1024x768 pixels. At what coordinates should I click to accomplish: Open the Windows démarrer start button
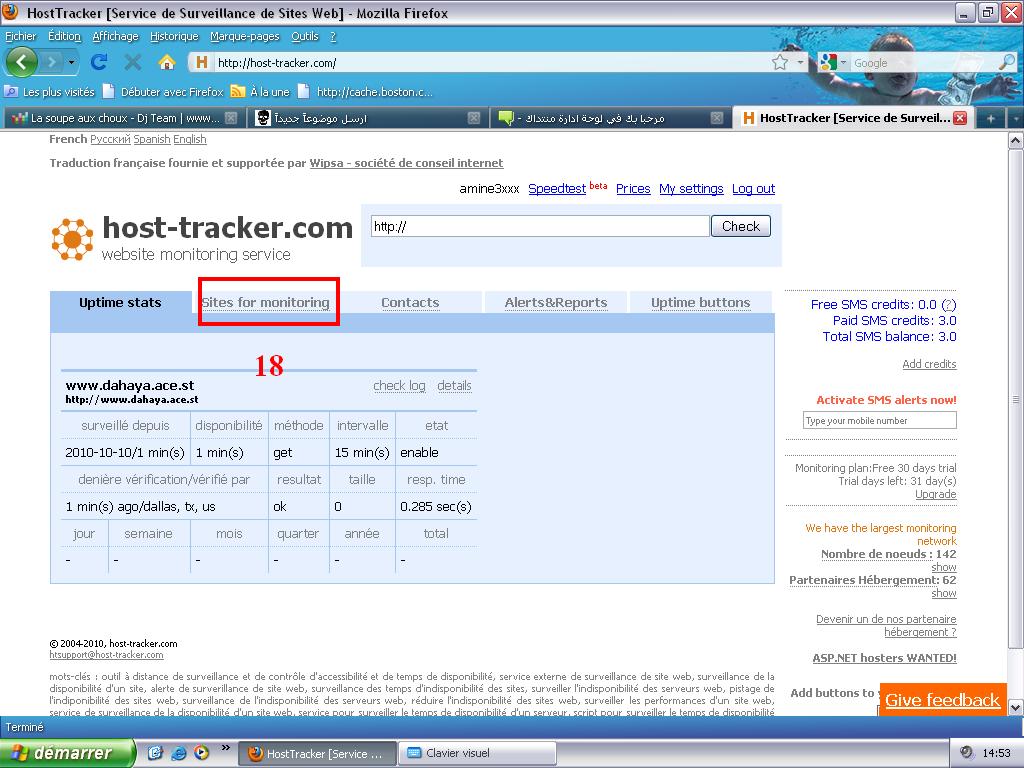point(67,753)
